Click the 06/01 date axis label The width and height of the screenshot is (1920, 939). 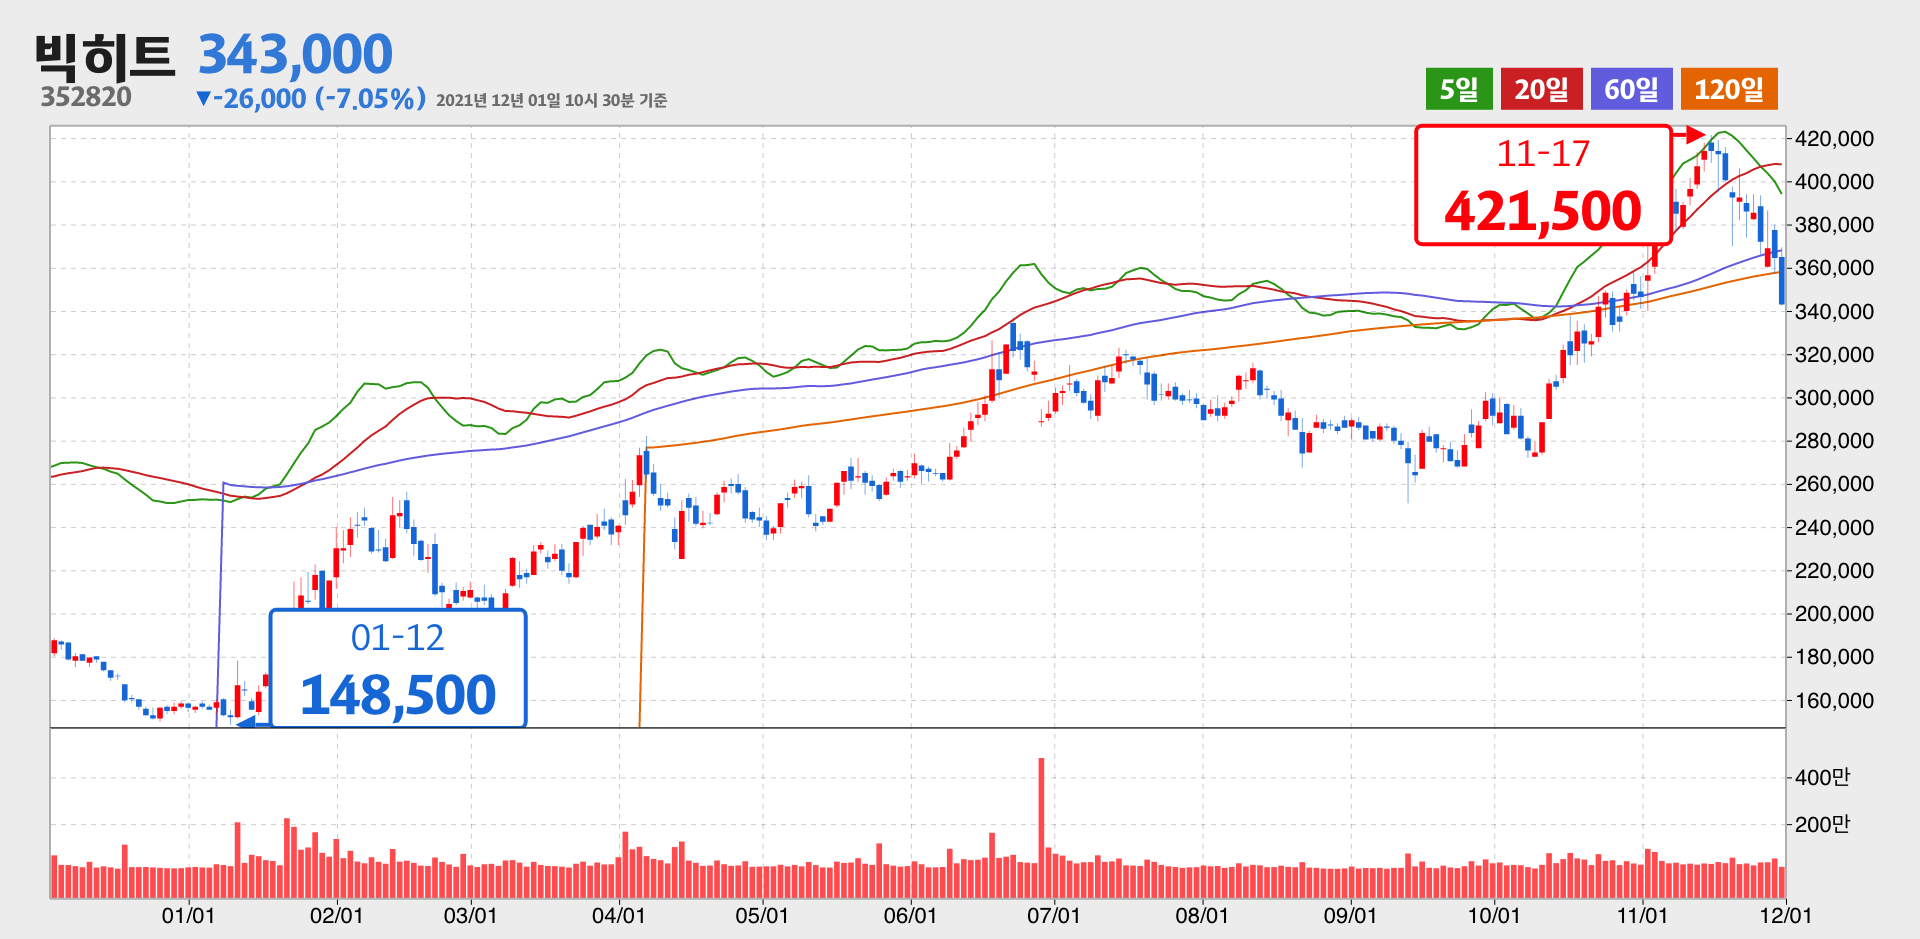click(x=910, y=915)
